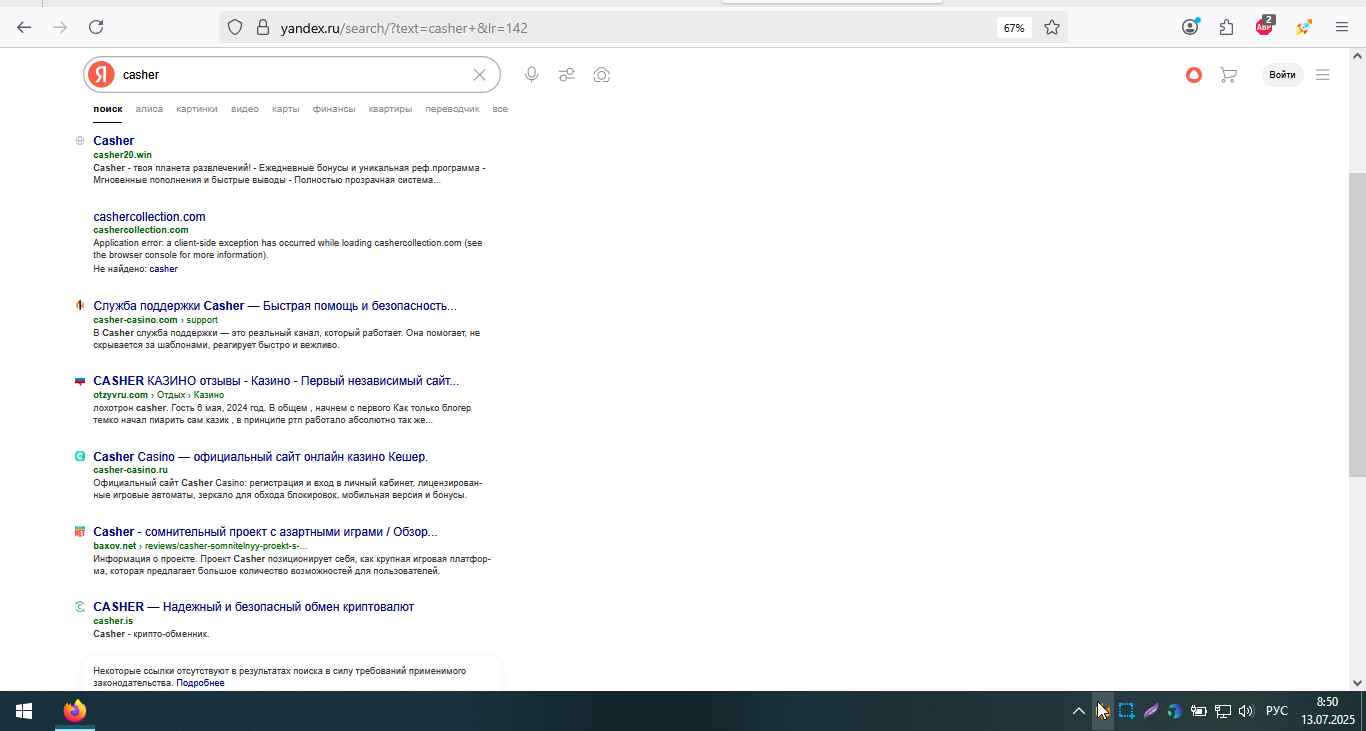Open 'Служба поддержки Casher' result
This screenshot has width=1366, height=731.
coord(275,306)
